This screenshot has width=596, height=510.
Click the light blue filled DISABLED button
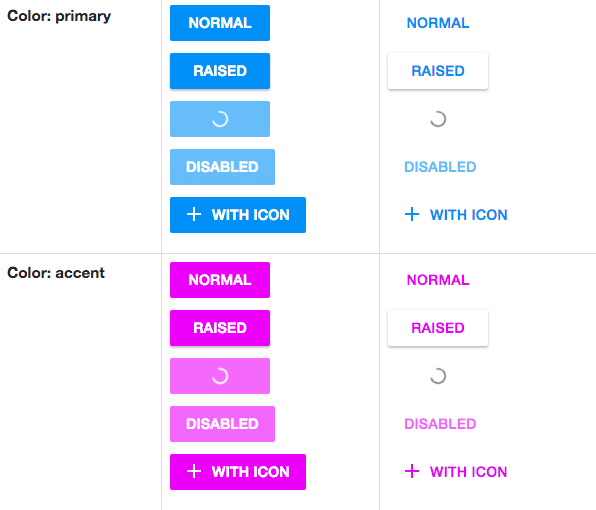click(222, 167)
